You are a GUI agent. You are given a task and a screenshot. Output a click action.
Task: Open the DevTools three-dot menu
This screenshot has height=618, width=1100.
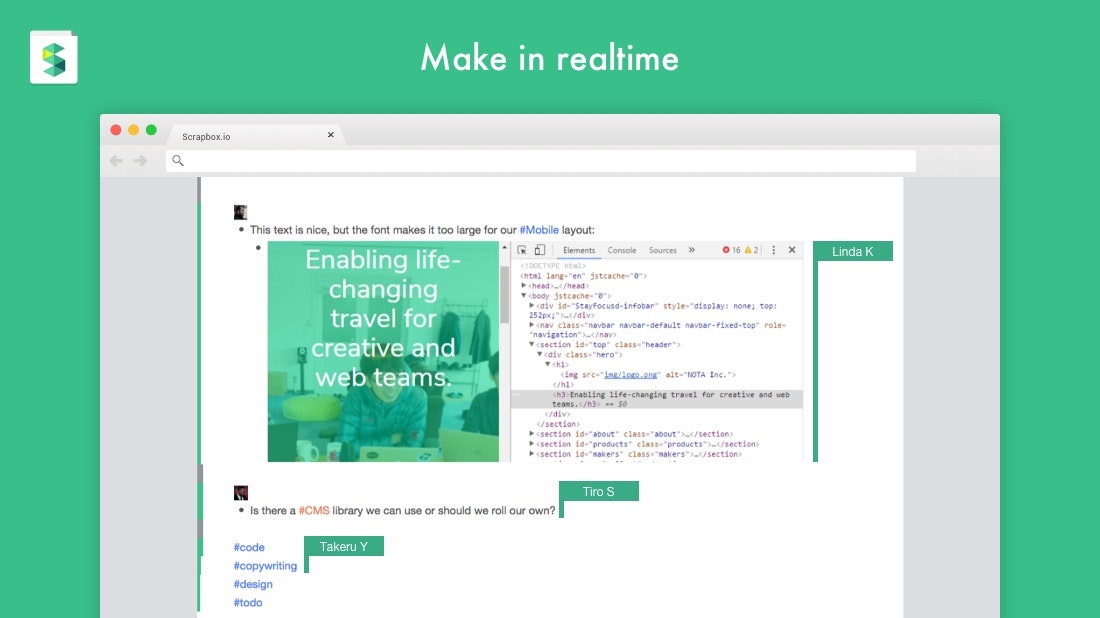[x=774, y=250]
